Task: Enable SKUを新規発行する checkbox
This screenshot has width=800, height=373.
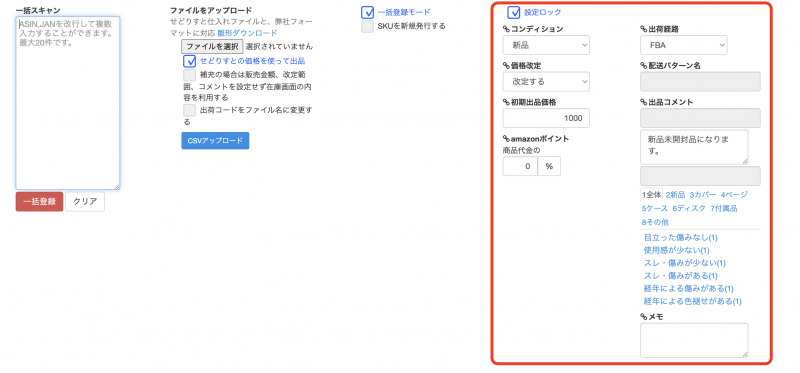Action: pos(367,26)
